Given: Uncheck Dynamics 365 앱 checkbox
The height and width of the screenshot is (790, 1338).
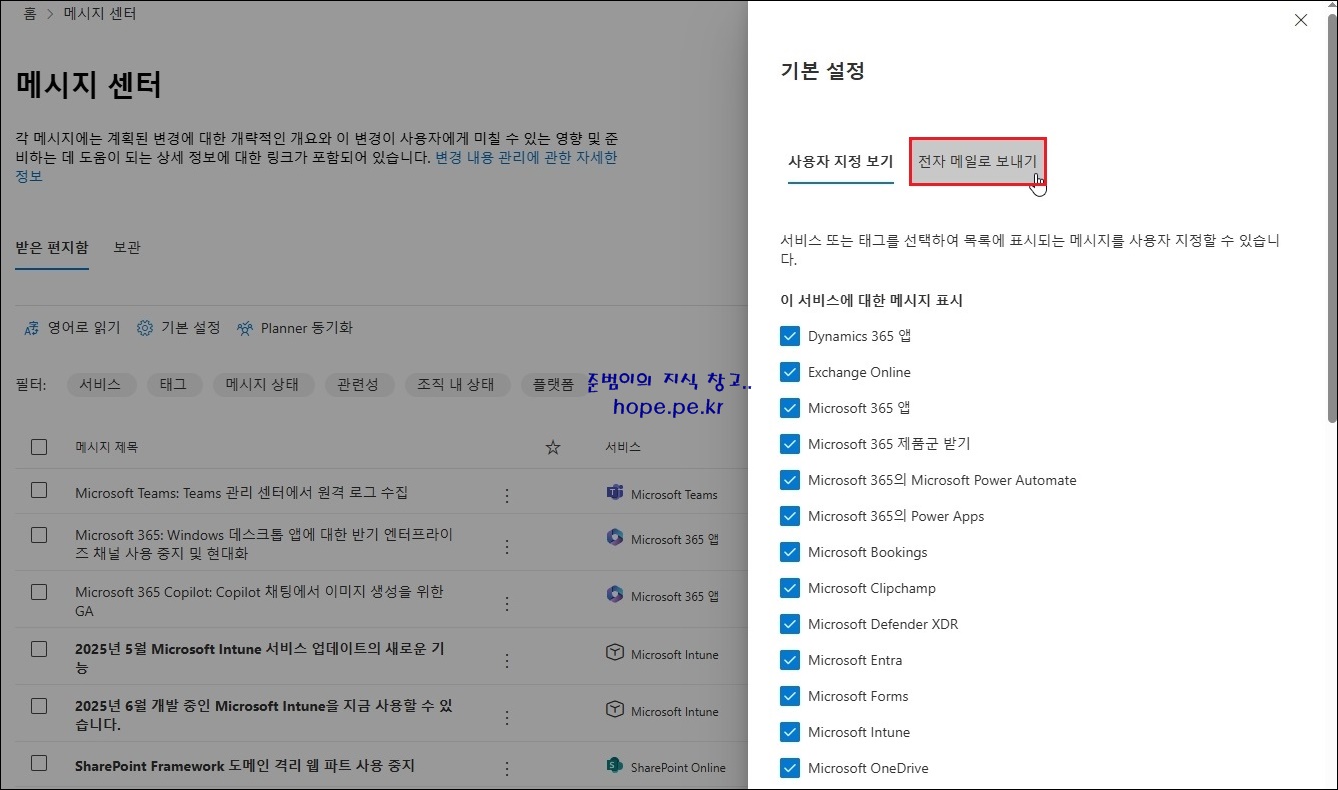Looking at the screenshot, I should point(790,336).
